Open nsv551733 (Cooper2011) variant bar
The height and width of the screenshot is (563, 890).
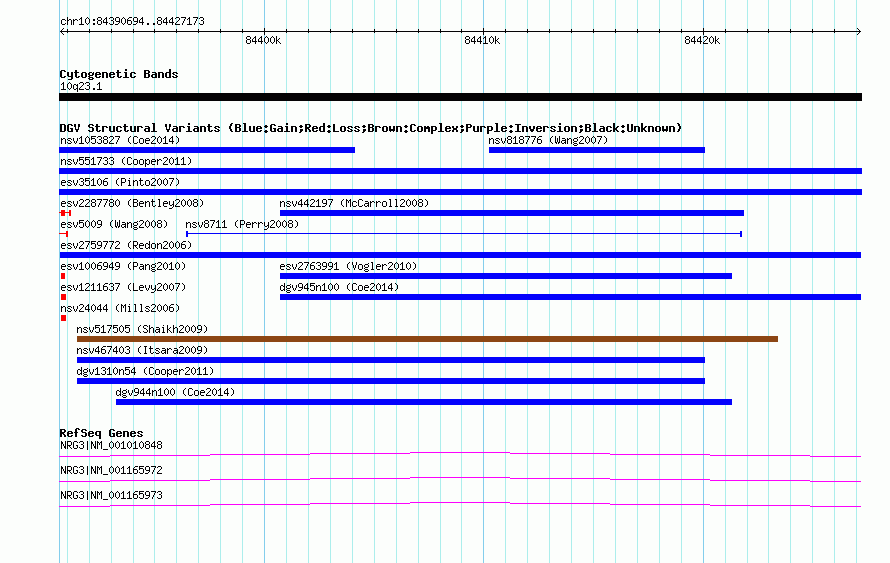[x=460, y=171]
